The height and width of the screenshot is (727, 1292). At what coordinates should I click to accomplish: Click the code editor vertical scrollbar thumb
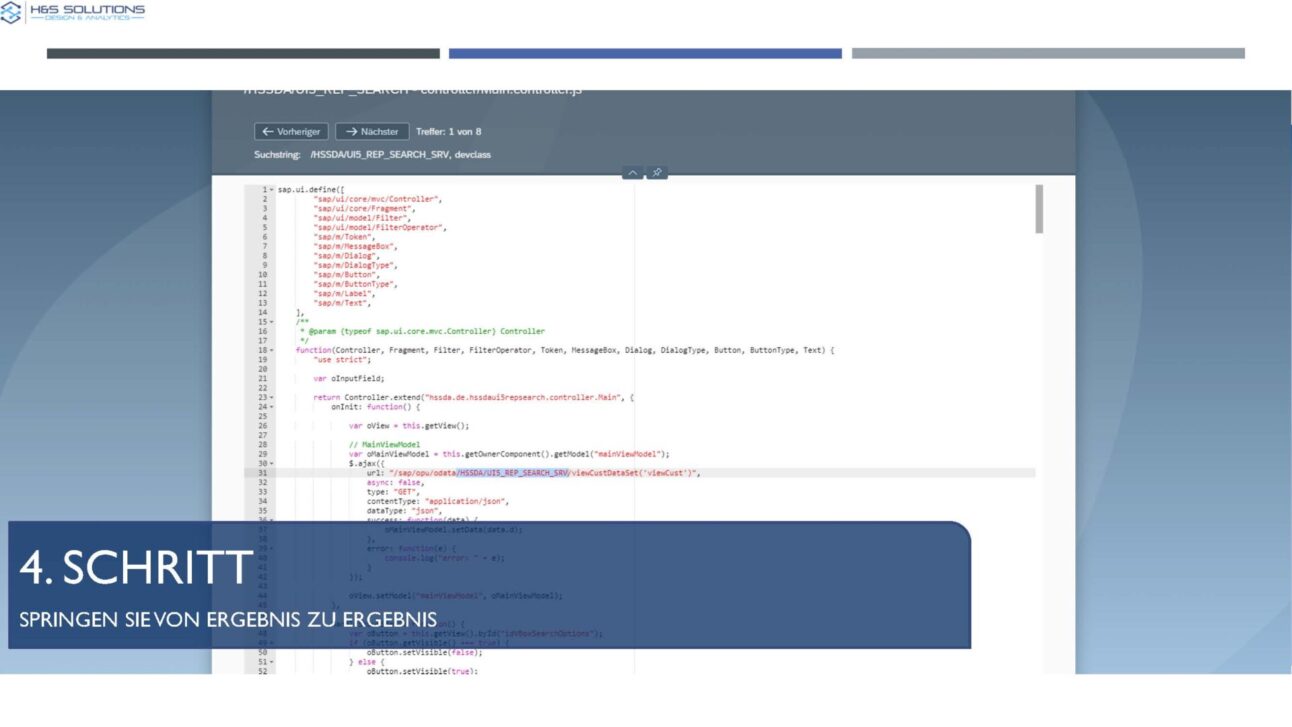coord(1039,209)
